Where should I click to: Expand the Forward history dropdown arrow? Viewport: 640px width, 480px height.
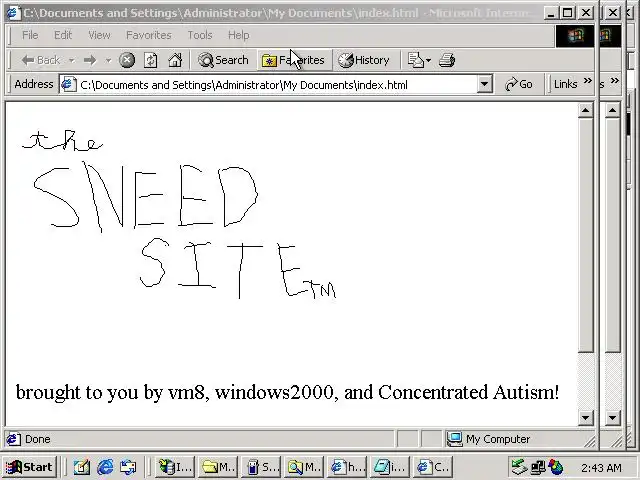[108, 60]
